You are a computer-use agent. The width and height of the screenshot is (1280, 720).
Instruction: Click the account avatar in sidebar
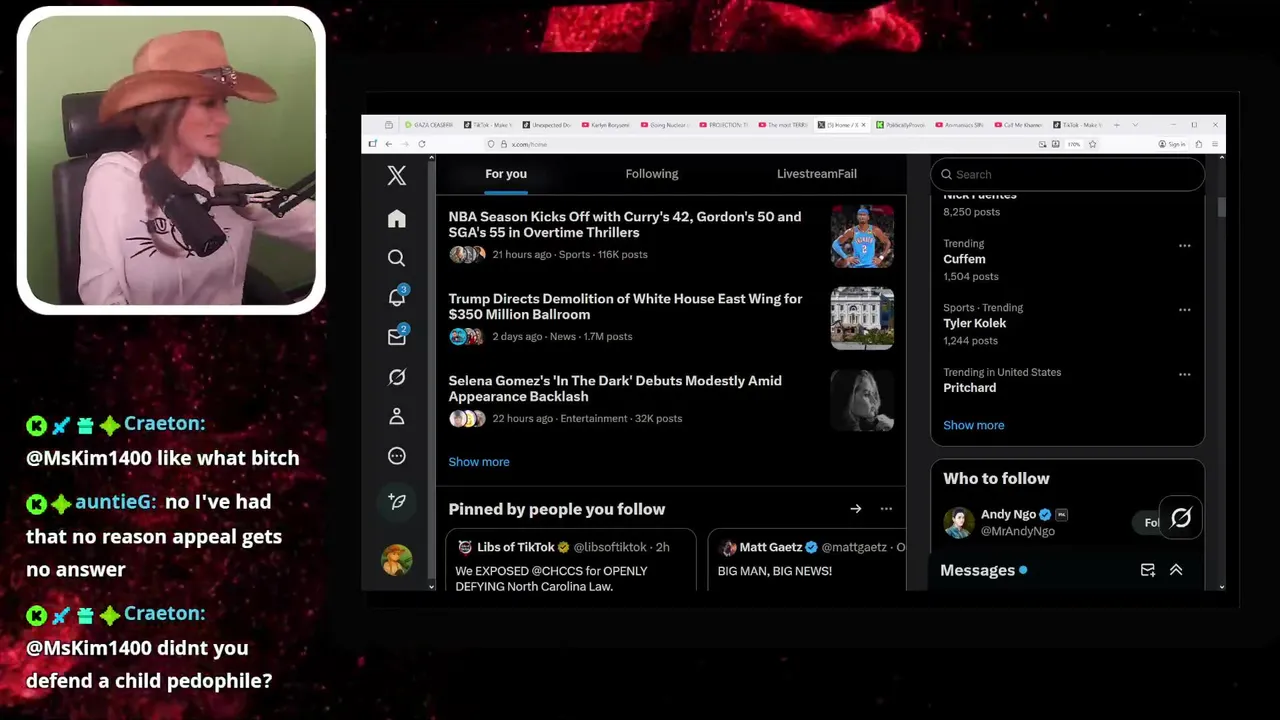tap(397, 560)
